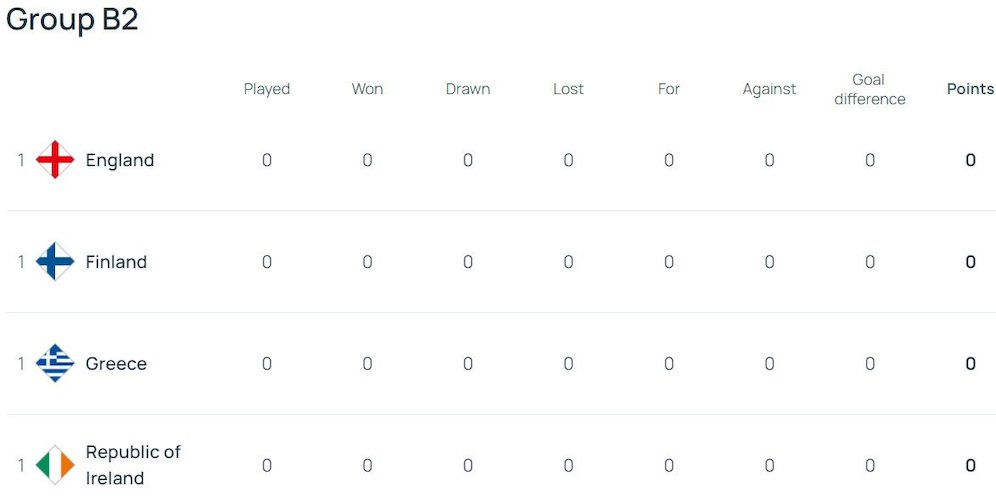Click Finland's Played value
Viewport: 996px width, 498px height.
tap(267, 262)
